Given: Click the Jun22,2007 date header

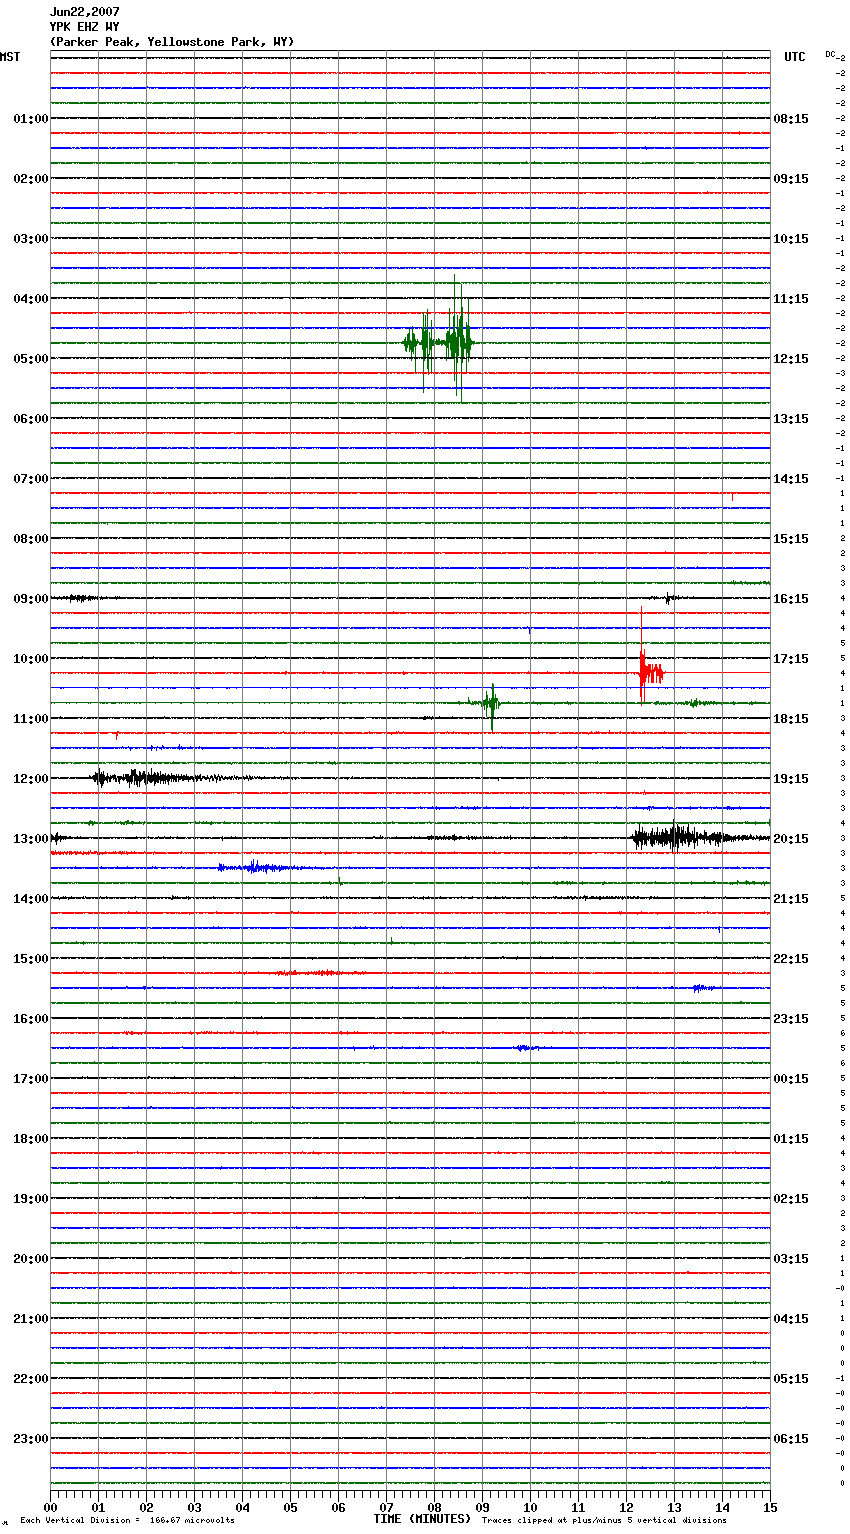Looking at the screenshot, I should tap(84, 12).
